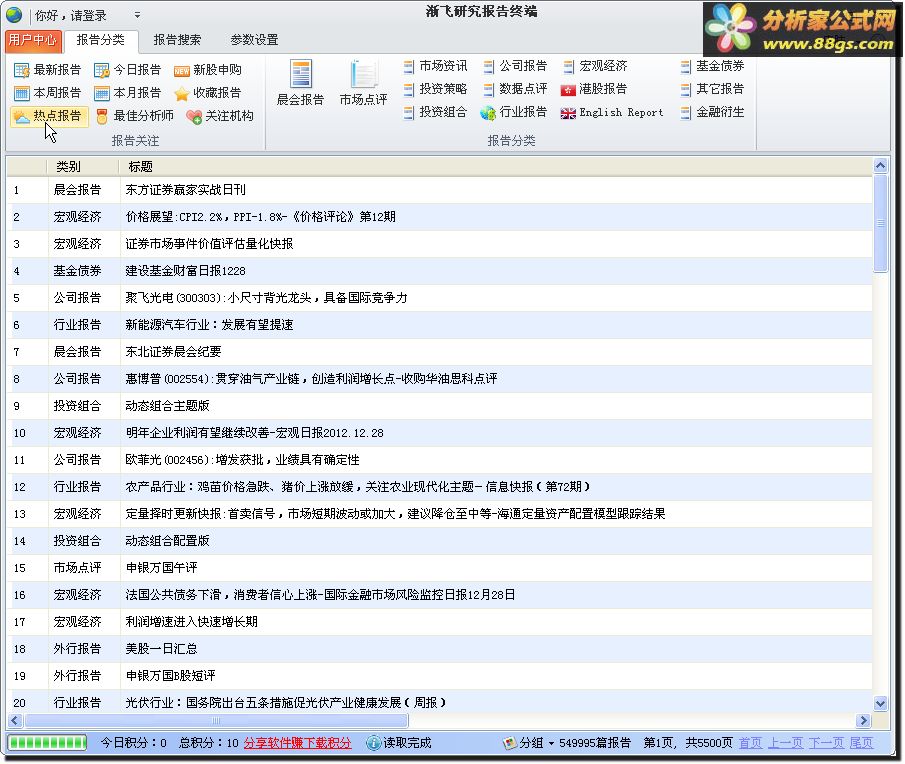
Task: Click the globe application icon
Action: pyautogui.click(x=13, y=15)
